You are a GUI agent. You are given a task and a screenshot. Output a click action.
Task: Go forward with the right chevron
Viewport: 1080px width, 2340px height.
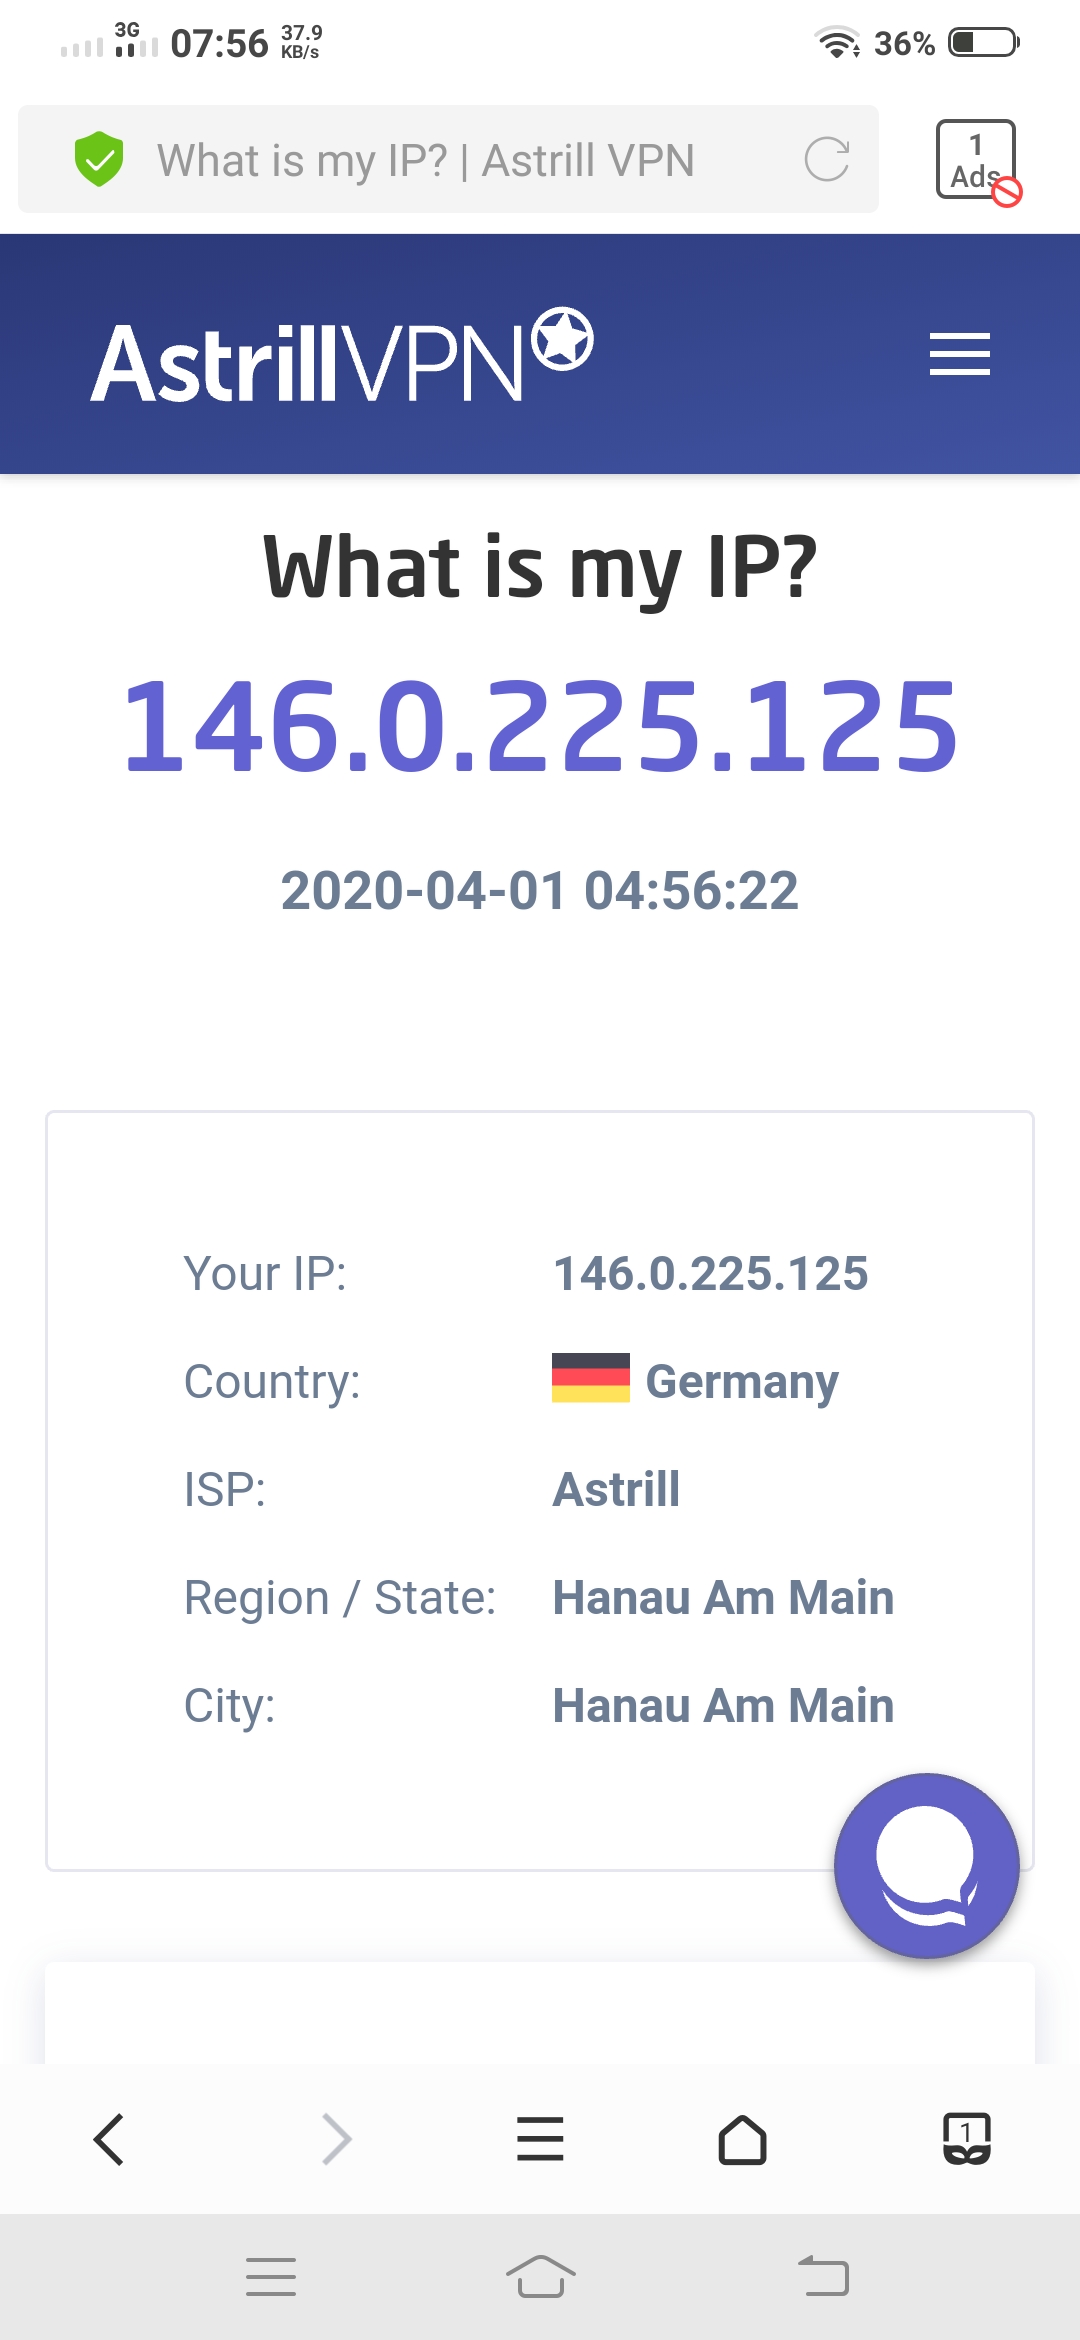click(337, 2140)
